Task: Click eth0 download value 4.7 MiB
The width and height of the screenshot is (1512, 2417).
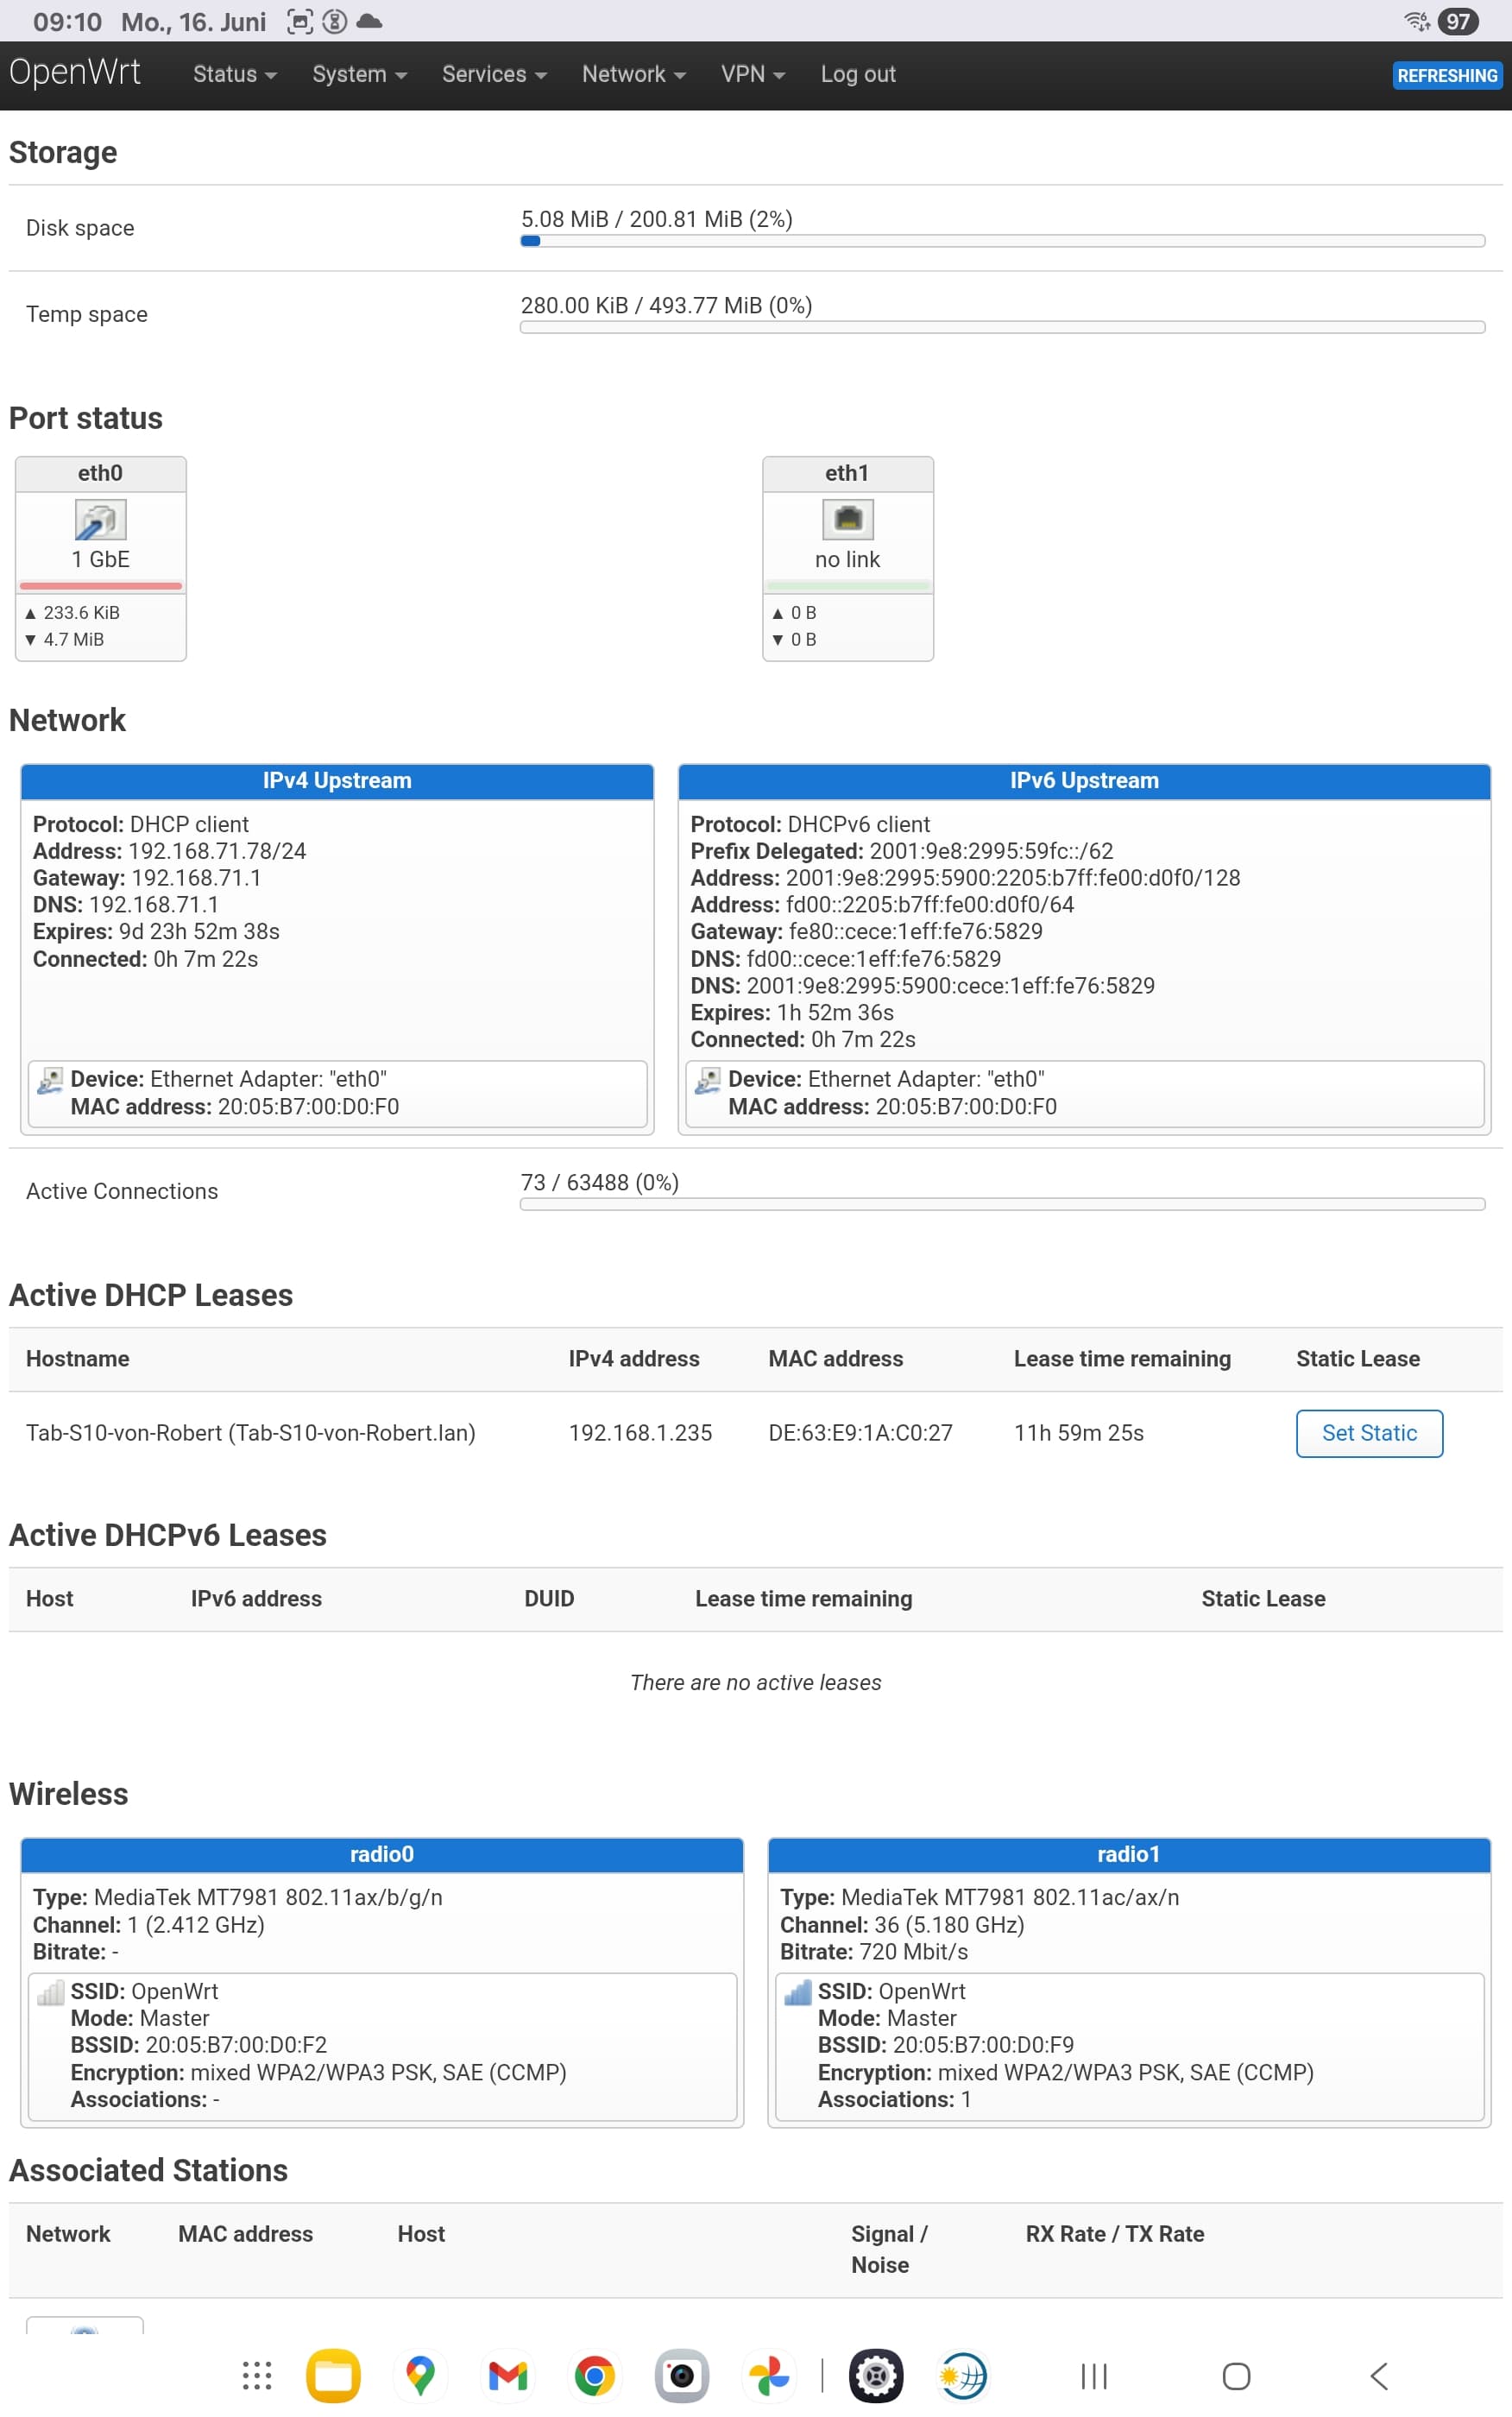Action: click(x=73, y=639)
